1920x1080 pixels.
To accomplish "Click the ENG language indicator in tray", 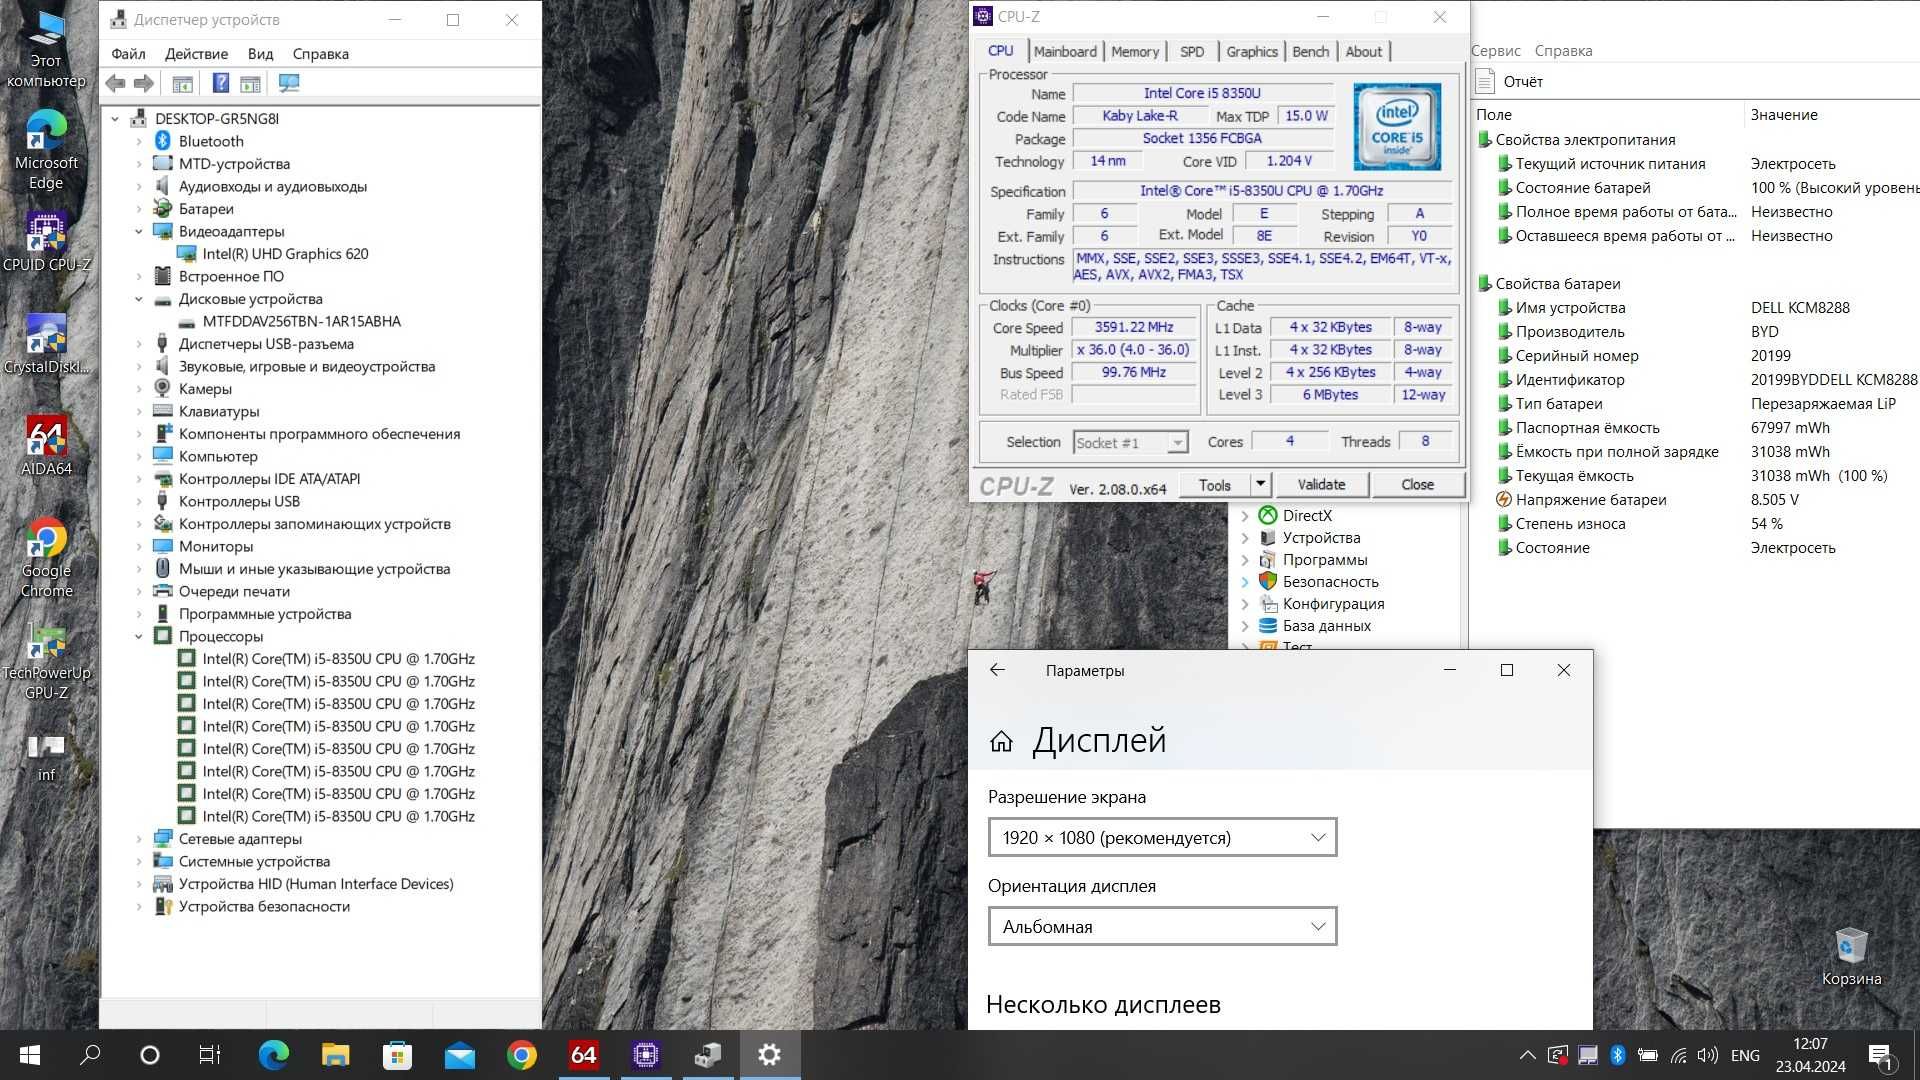I will (x=1745, y=1055).
